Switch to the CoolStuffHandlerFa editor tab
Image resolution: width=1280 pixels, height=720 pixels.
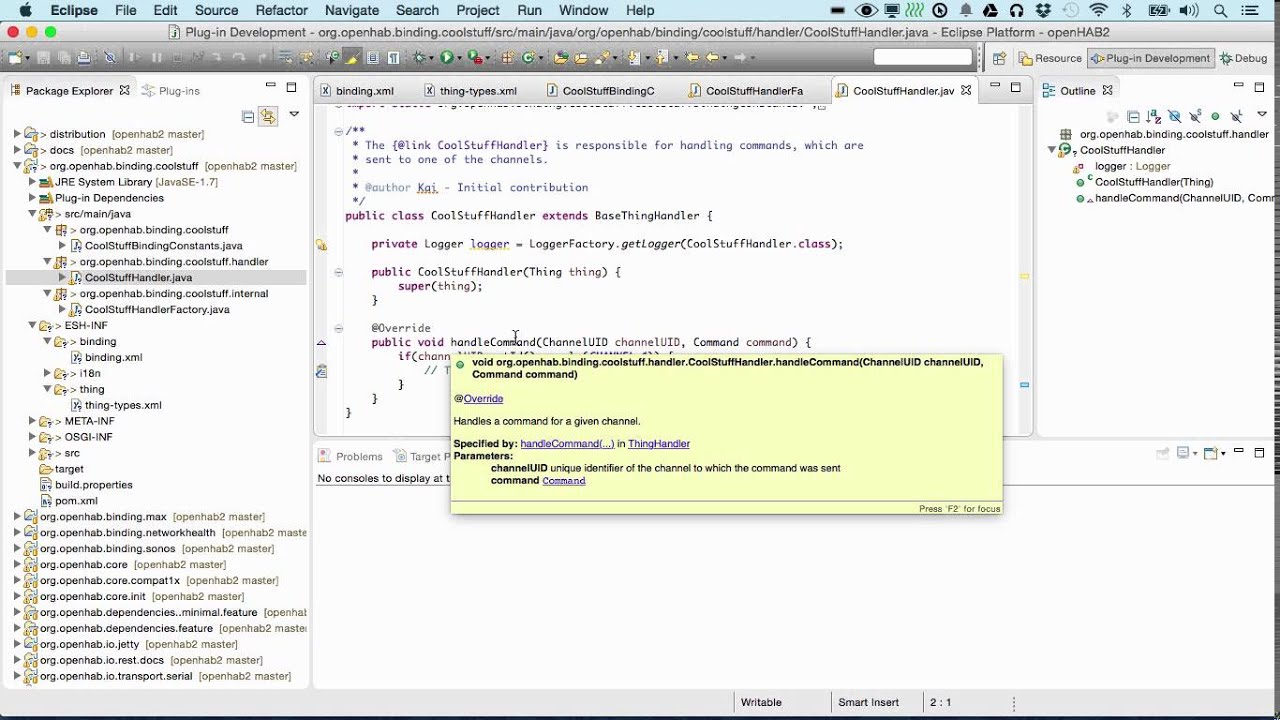(746, 91)
